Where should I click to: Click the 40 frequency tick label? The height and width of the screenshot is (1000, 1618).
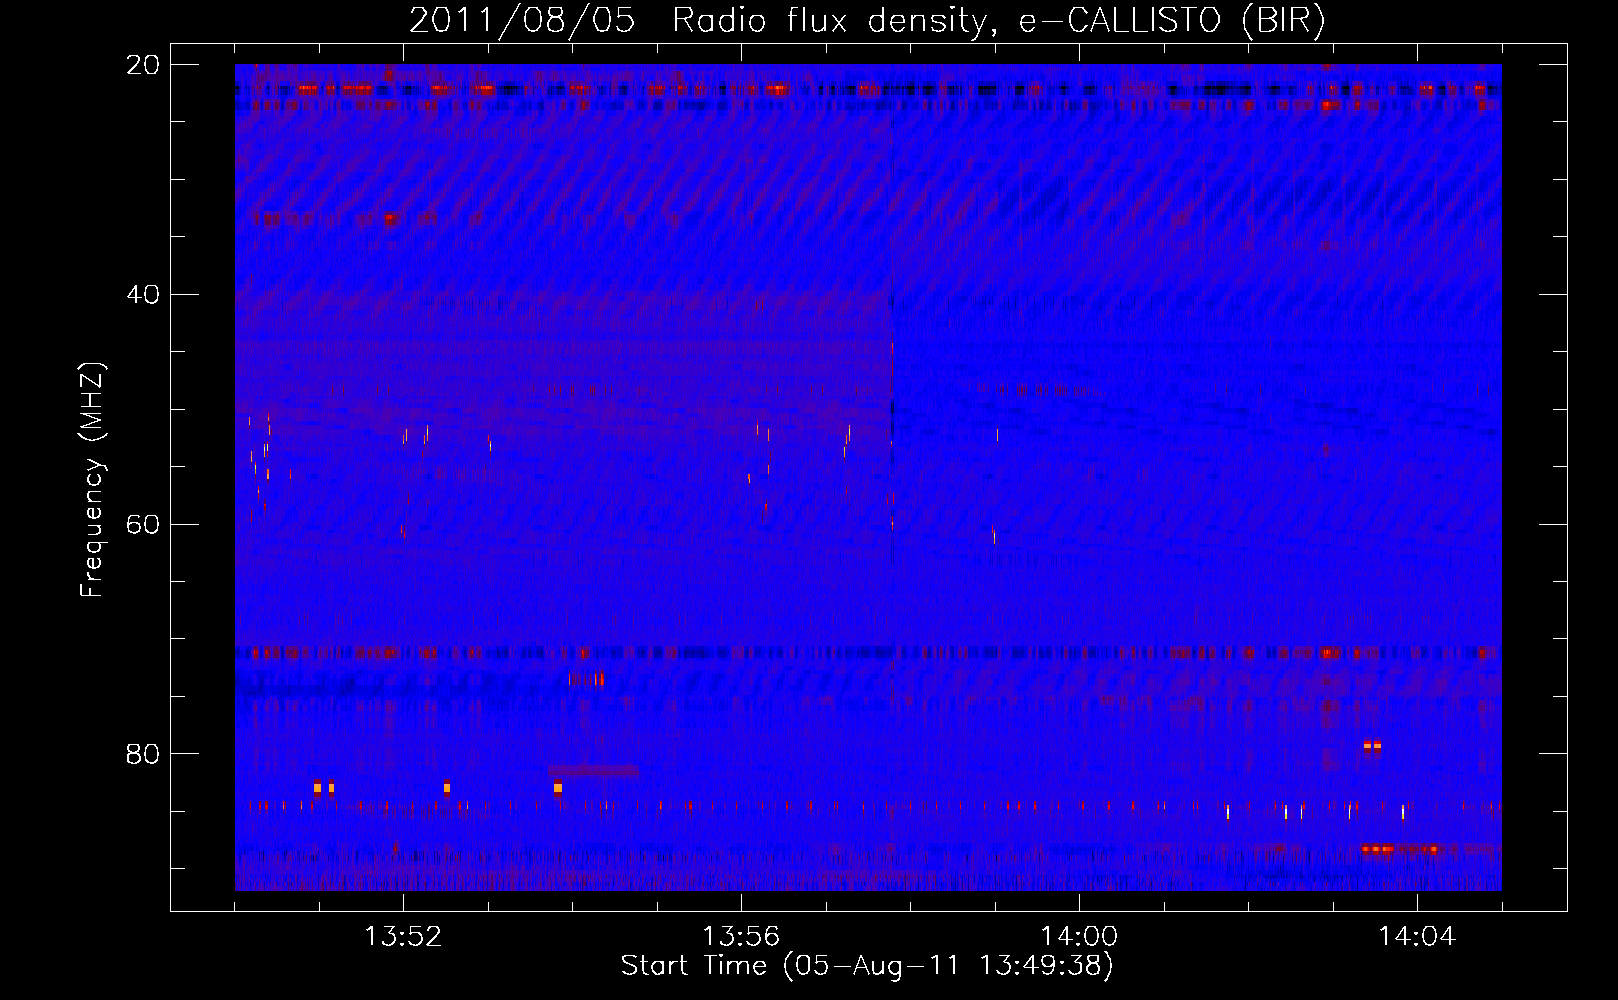tap(143, 295)
